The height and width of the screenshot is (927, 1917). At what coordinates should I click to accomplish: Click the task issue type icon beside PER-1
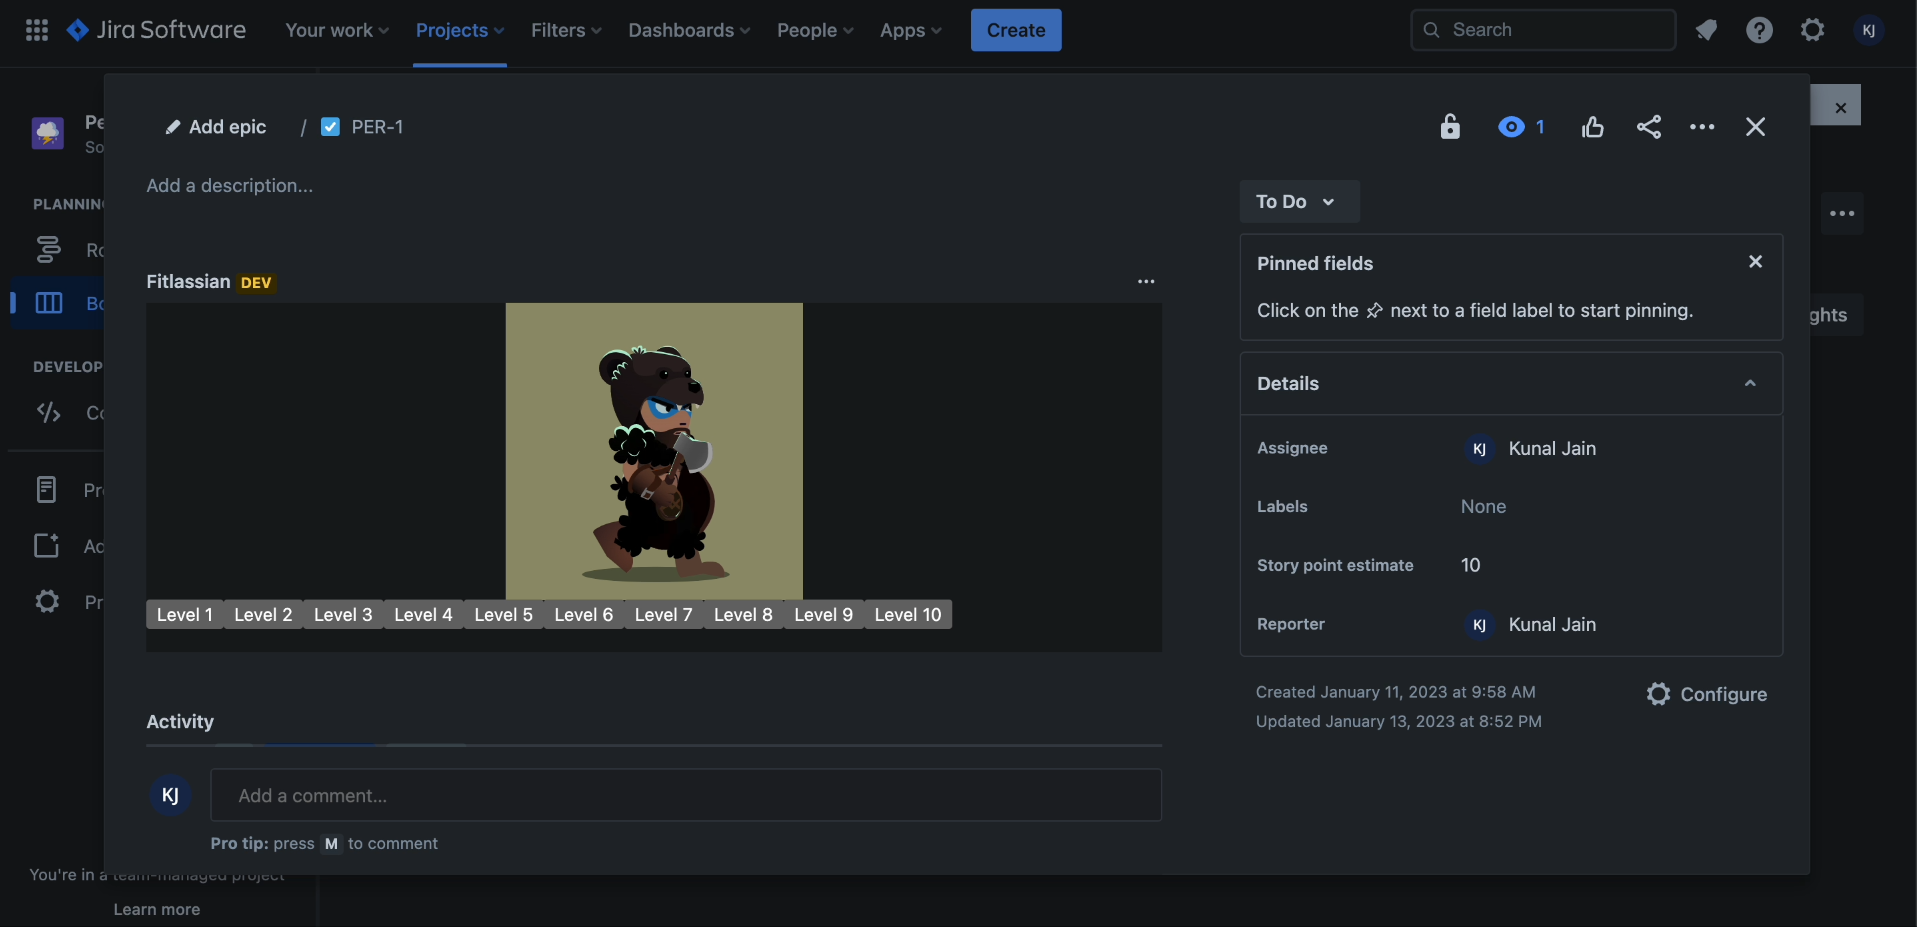(330, 127)
